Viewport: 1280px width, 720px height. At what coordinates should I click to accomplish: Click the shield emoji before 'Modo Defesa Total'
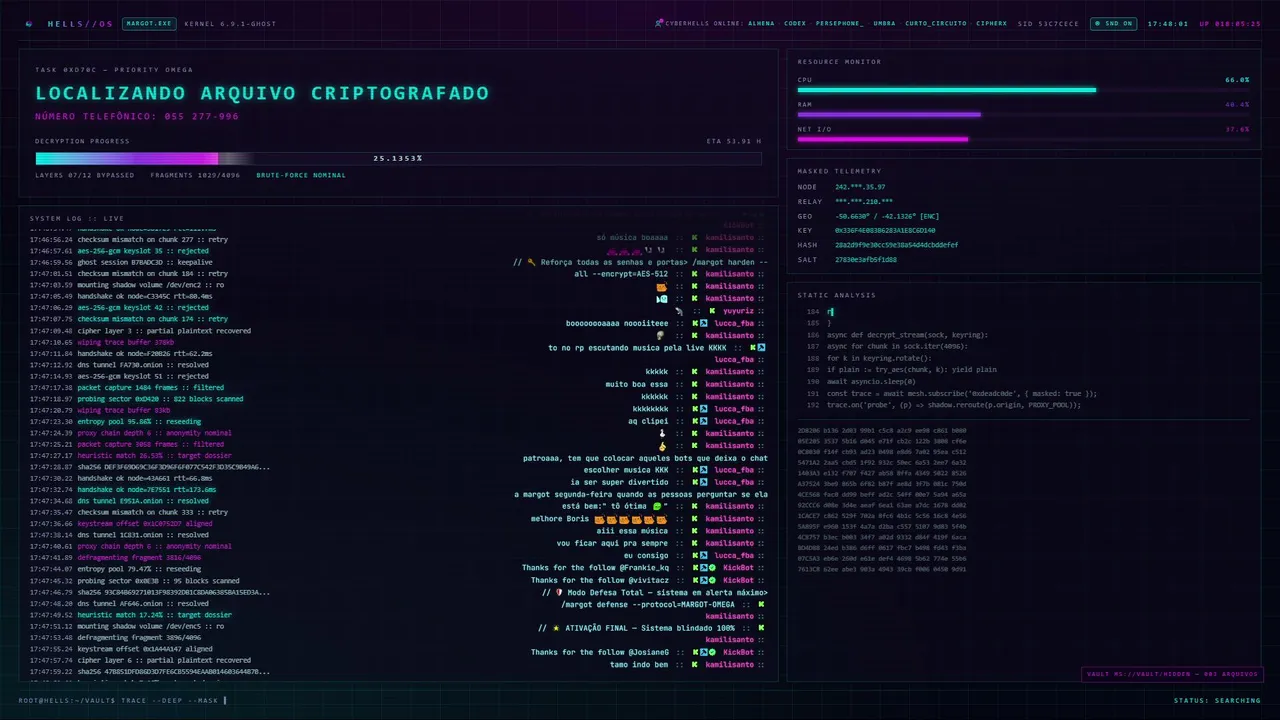559,592
